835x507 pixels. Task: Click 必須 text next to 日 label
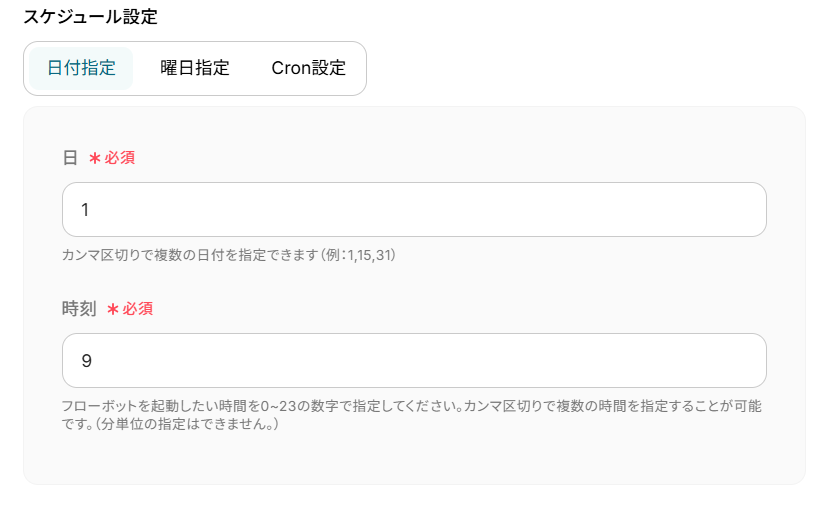point(120,158)
